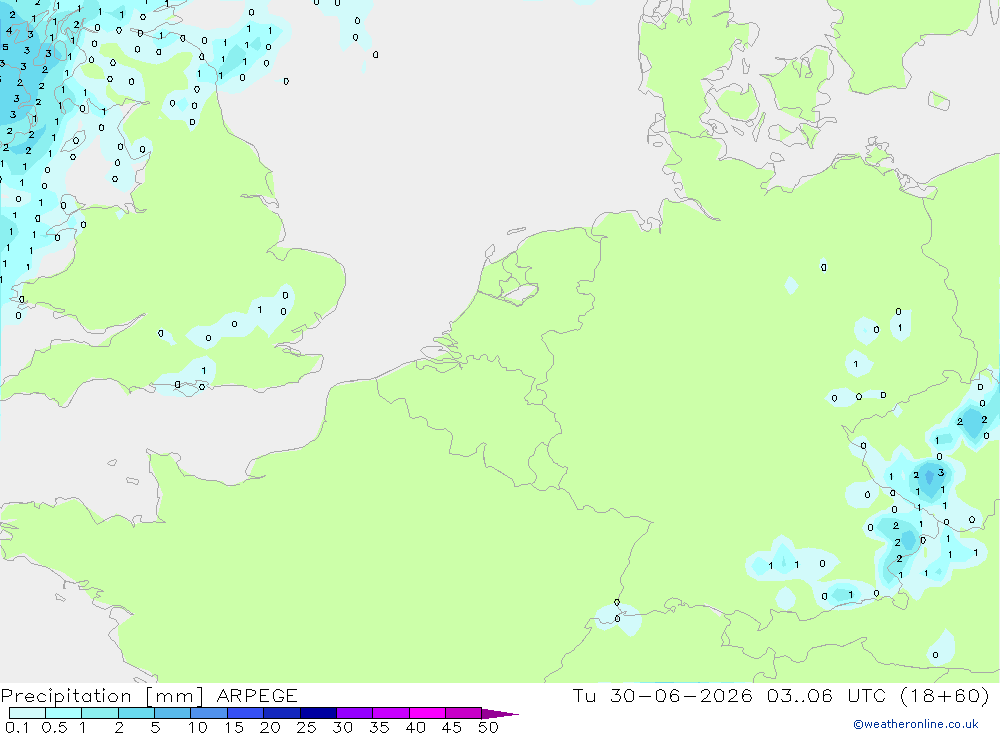This screenshot has height=733, width=1000.
Task: Click legend swatch between 2 and 5
Action: [x=136, y=713]
